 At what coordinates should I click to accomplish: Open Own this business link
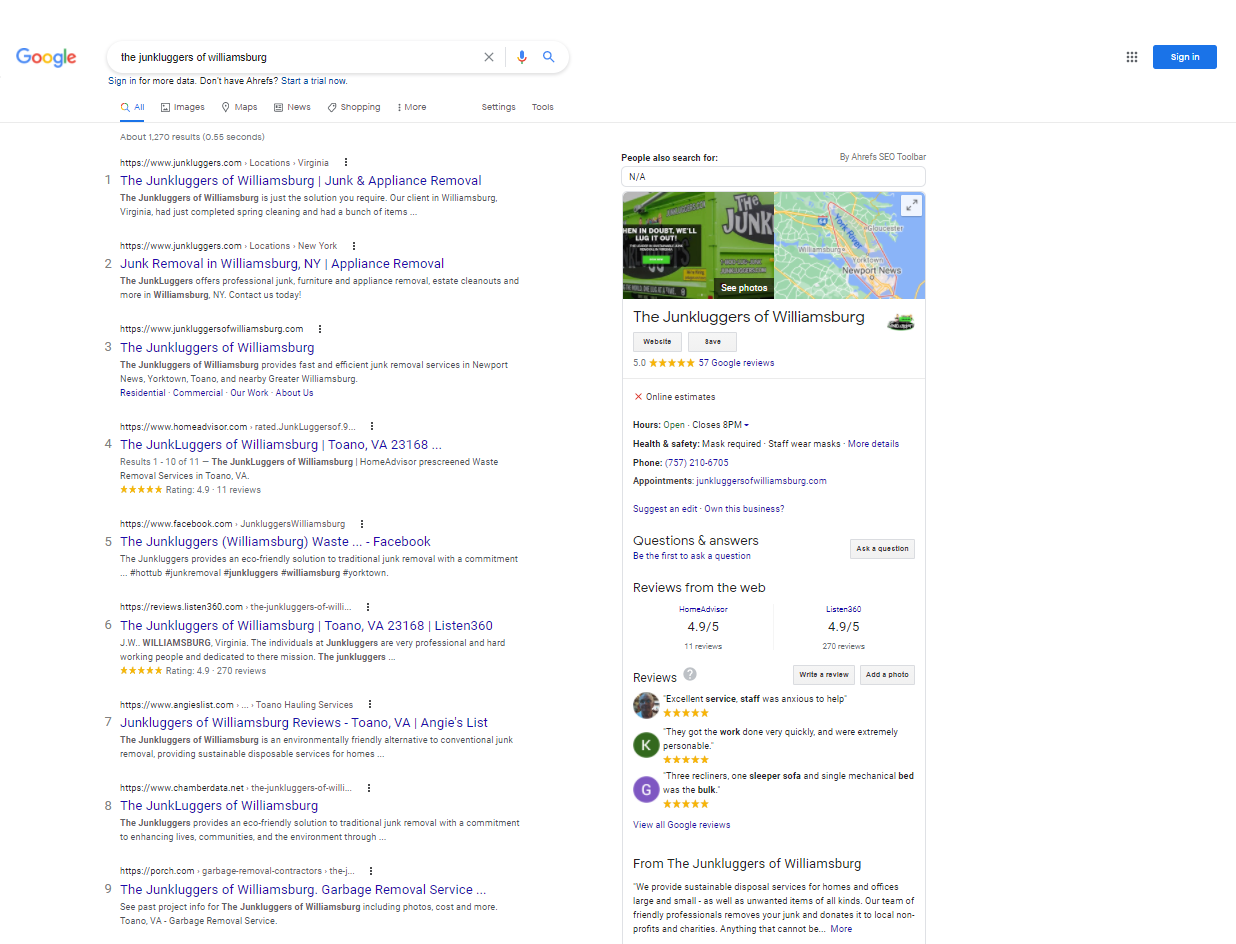pyautogui.click(x=744, y=509)
